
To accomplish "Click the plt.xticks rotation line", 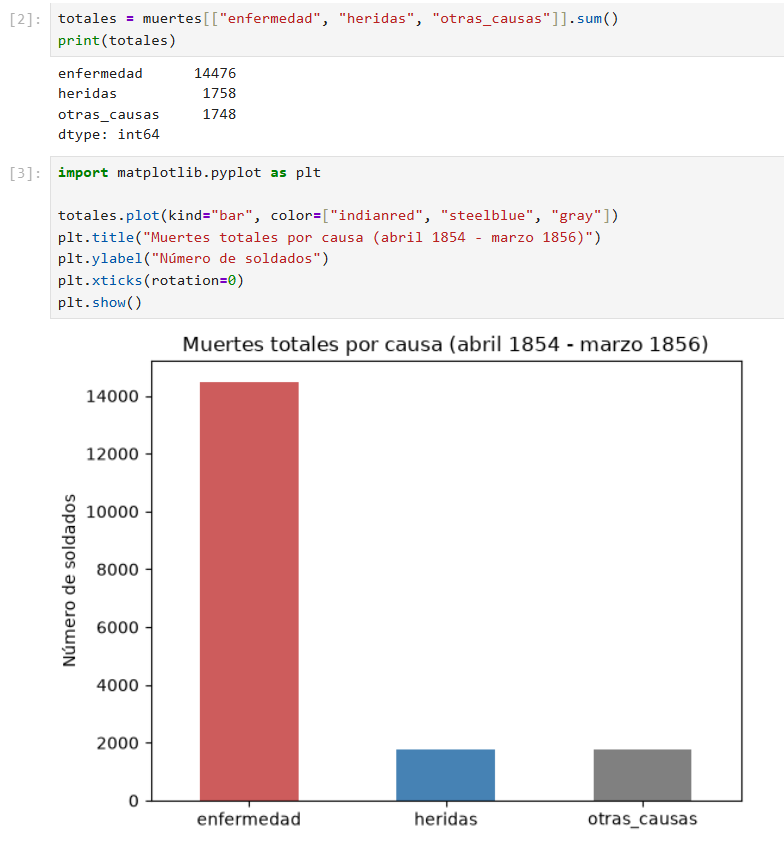I will pyautogui.click(x=151, y=281).
